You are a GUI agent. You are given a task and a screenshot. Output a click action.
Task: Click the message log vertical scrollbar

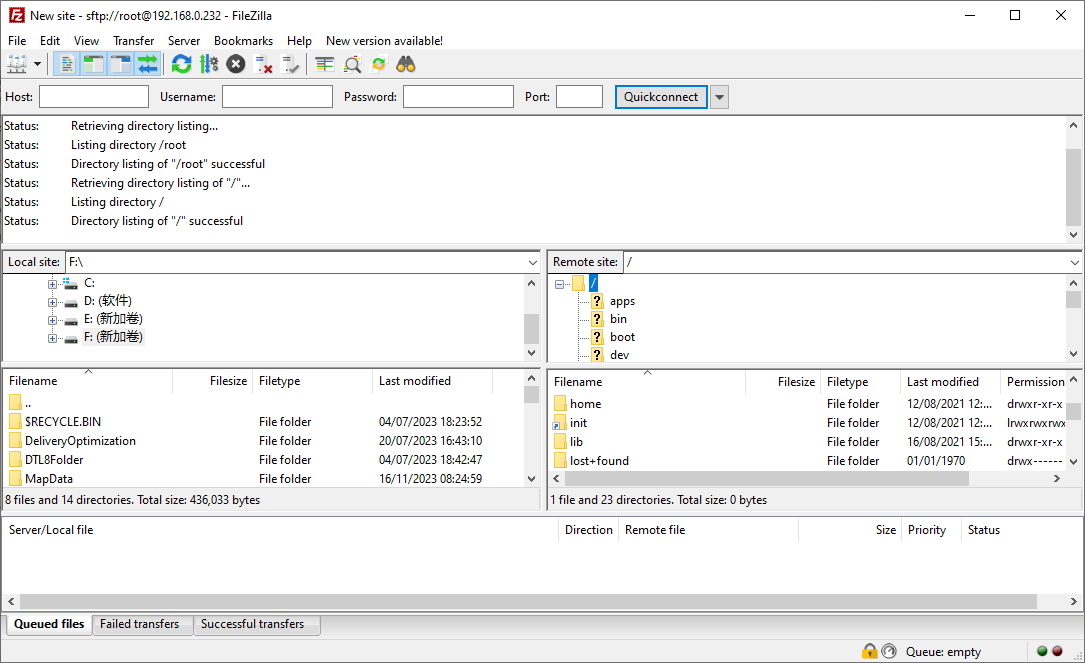pyautogui.click(x=1073, y=187)
